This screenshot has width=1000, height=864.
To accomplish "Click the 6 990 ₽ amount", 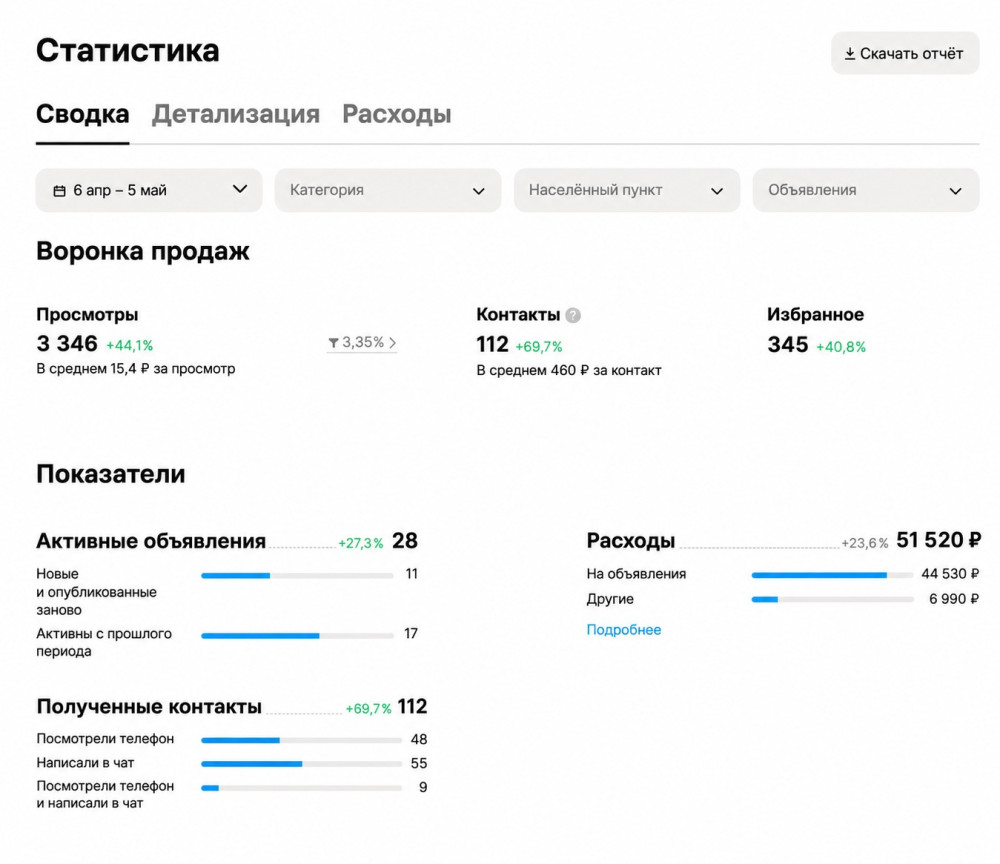I will (953, 599).
